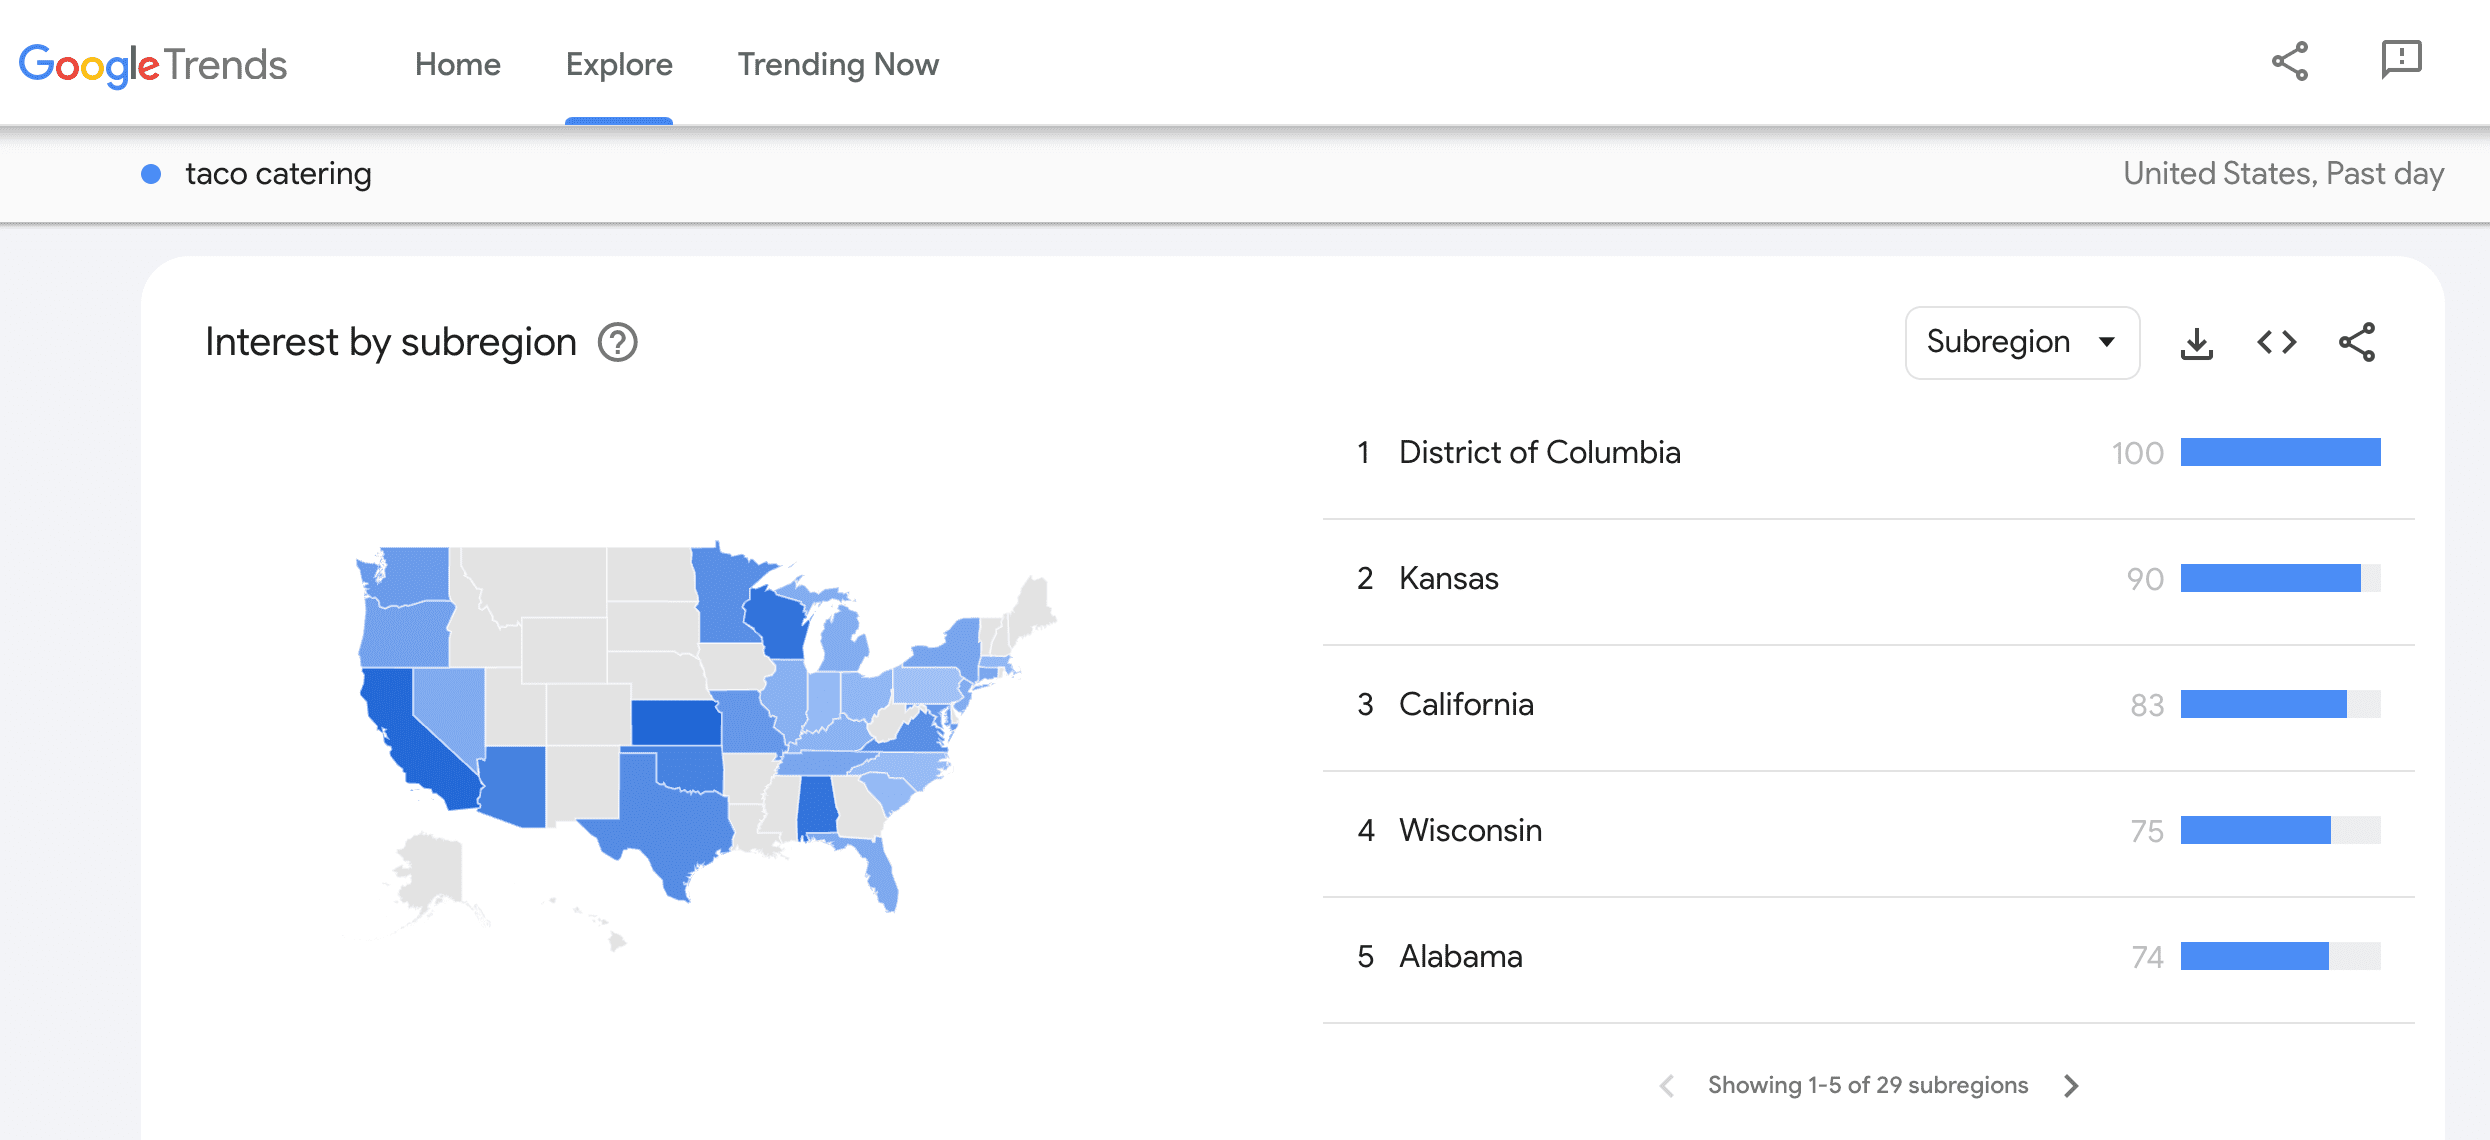
Task: Open the send feedback icon
Action: tap(2400, 60)
